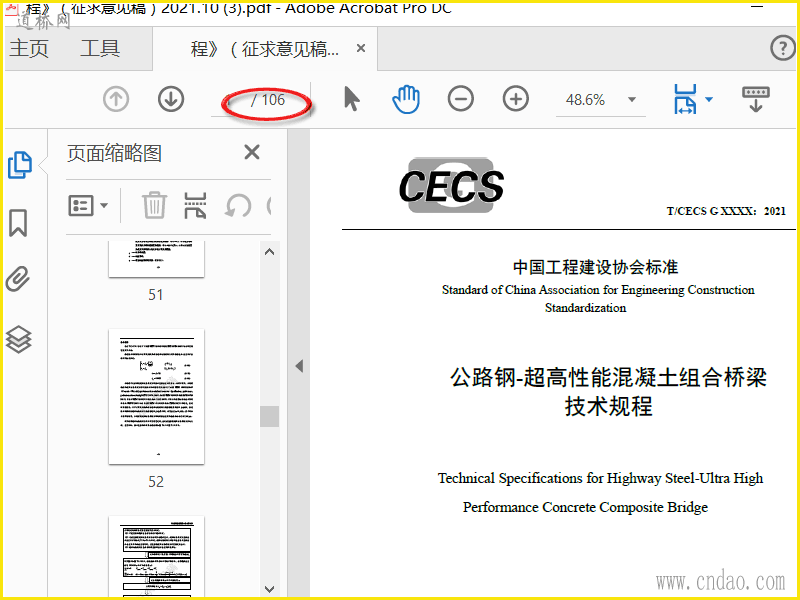The height and width of the screenshot is (600, 800).
Task: Open the page thumbnails sidebar icon
Action: (x=20, y=165)
